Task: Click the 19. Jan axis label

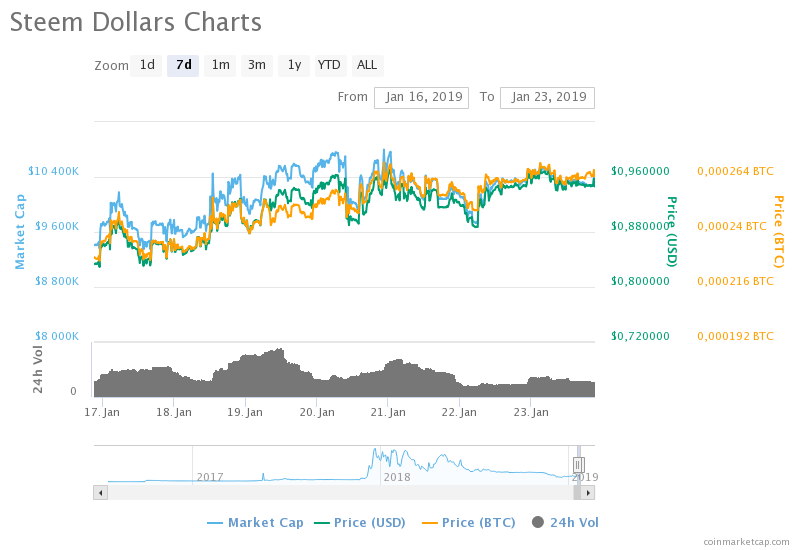Action: click(x=245, y=412)
